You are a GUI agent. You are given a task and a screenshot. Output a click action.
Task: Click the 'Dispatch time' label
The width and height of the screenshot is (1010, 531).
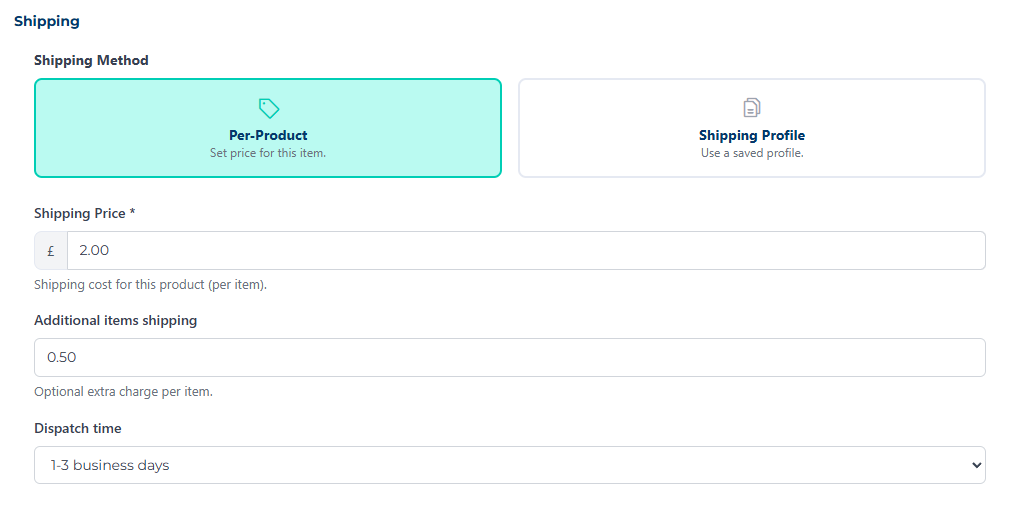click(78, 429)
